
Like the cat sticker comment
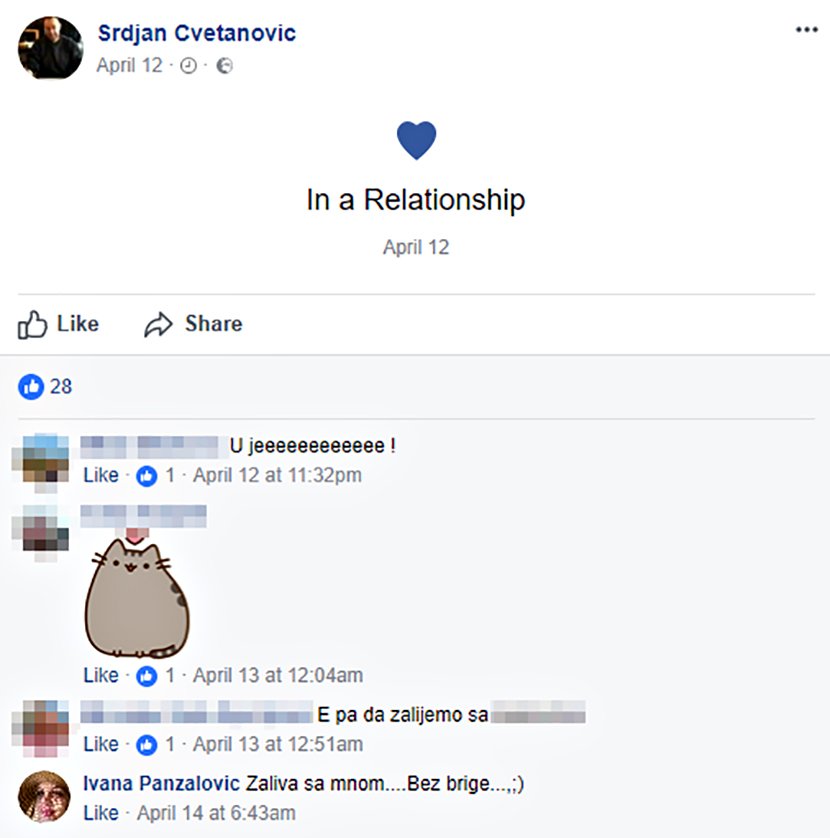coord(101,675)
